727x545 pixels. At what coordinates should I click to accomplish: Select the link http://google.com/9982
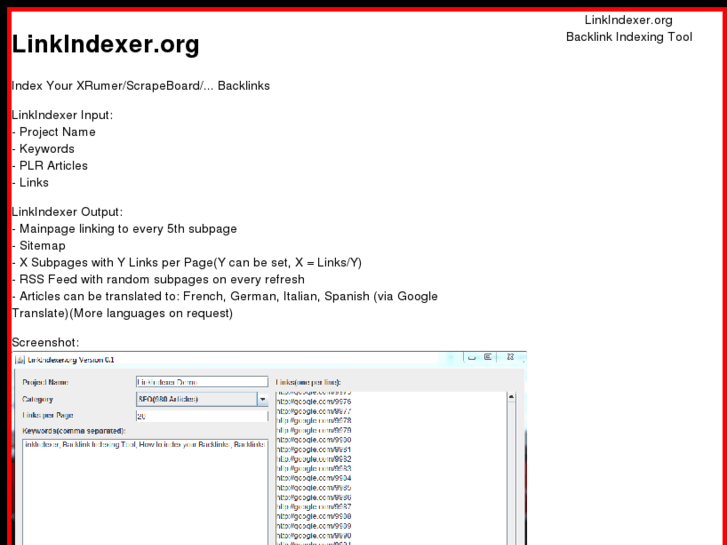(x=313, y=459)
